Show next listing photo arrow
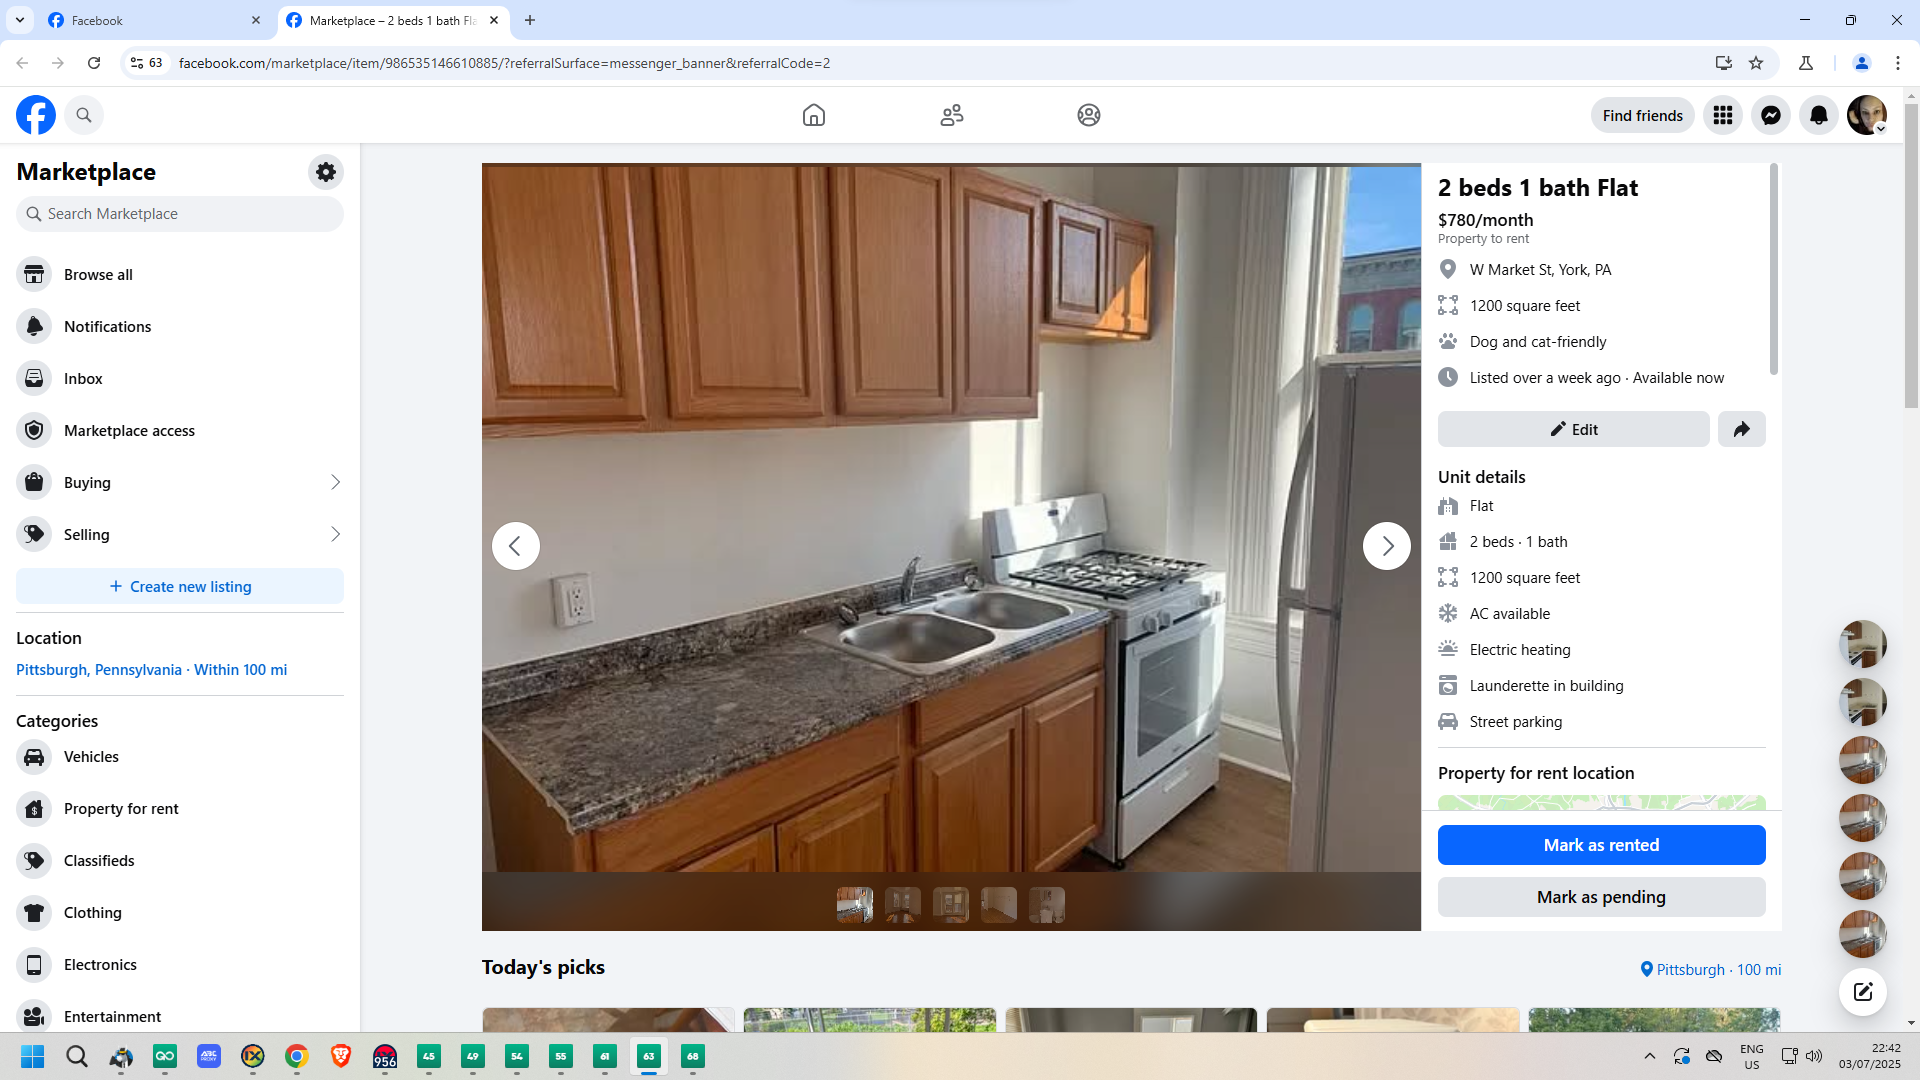 [x=1386, y=546]
